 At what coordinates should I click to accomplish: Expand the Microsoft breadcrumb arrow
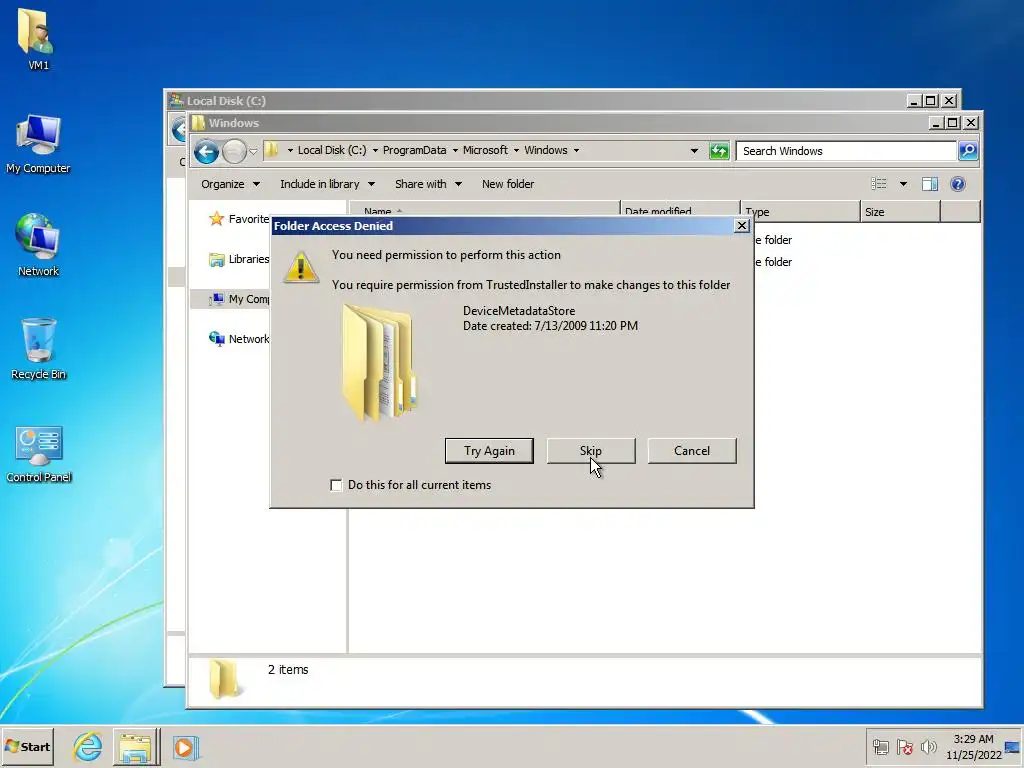click(516, 151)
